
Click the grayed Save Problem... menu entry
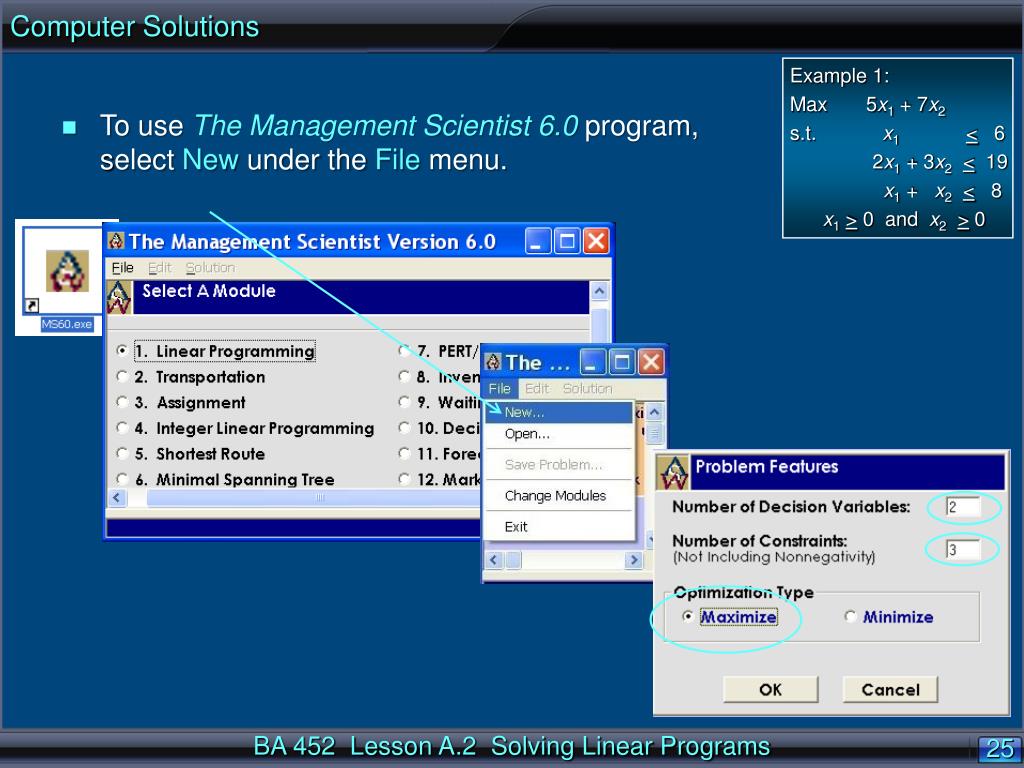pos(558,464)
